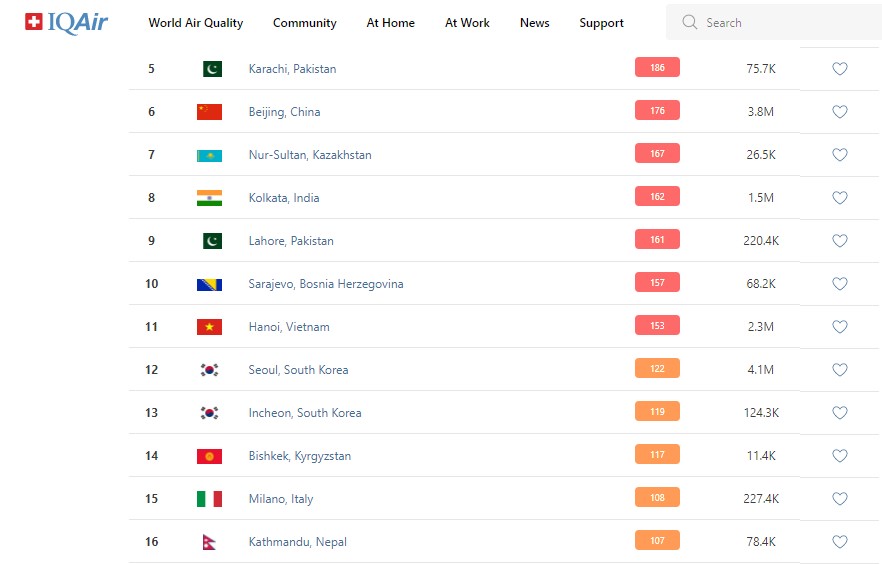
Task: Click the IQAir logo
Action: (x=67, y=22)
